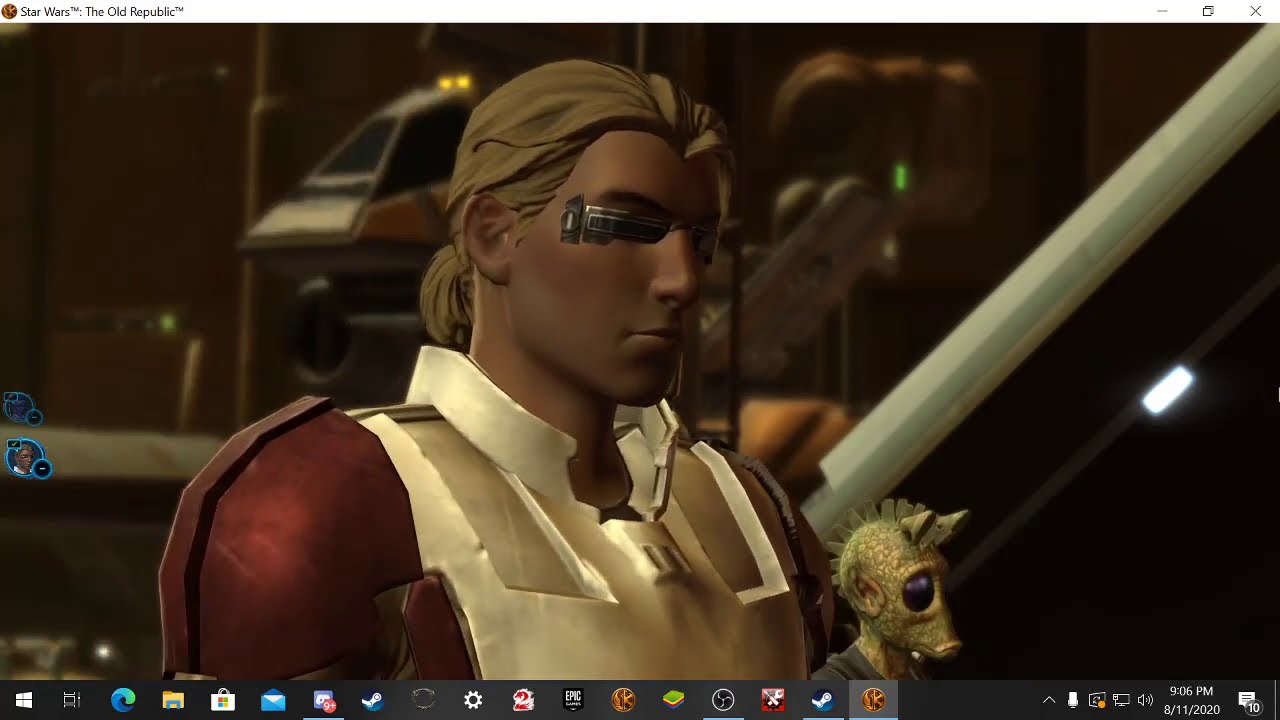Restore down the Star Wars game window
Image resolution: width=1280 pixels, height=720 pixels.
point(1208,11)
